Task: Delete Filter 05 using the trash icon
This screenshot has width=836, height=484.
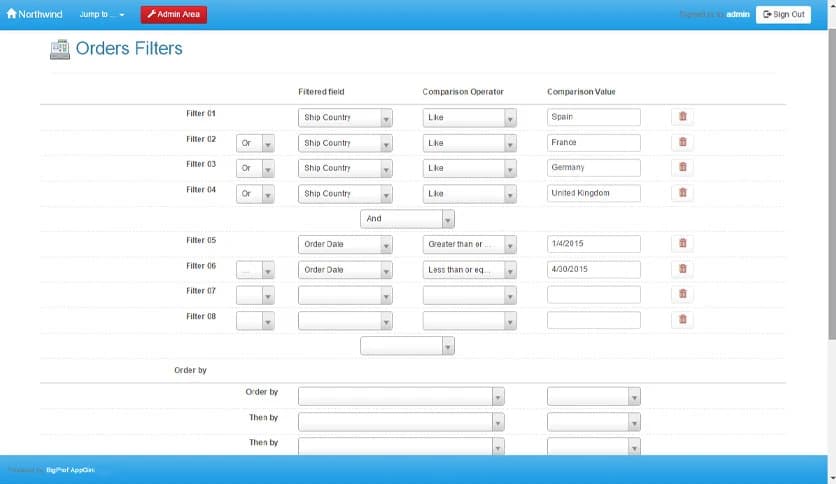Action: pos(682,244)
